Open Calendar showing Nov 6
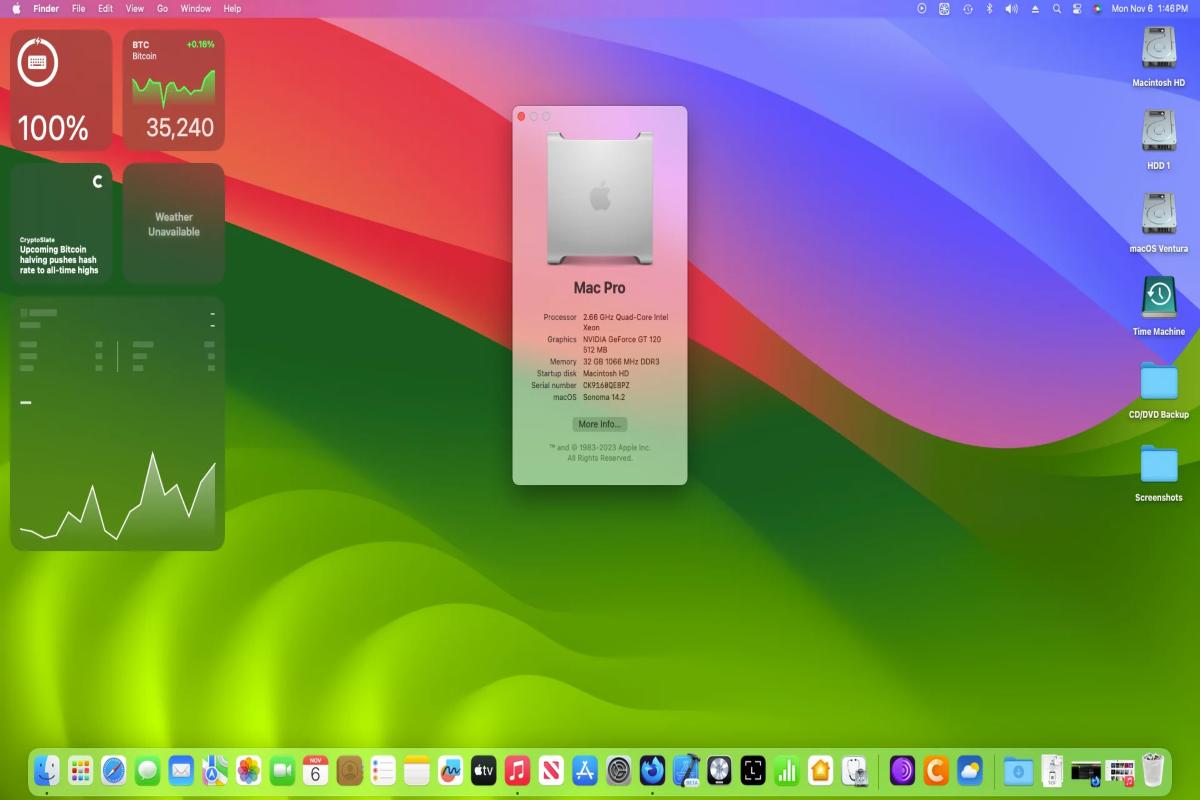The image size is (1200, 800). point(316,771)
